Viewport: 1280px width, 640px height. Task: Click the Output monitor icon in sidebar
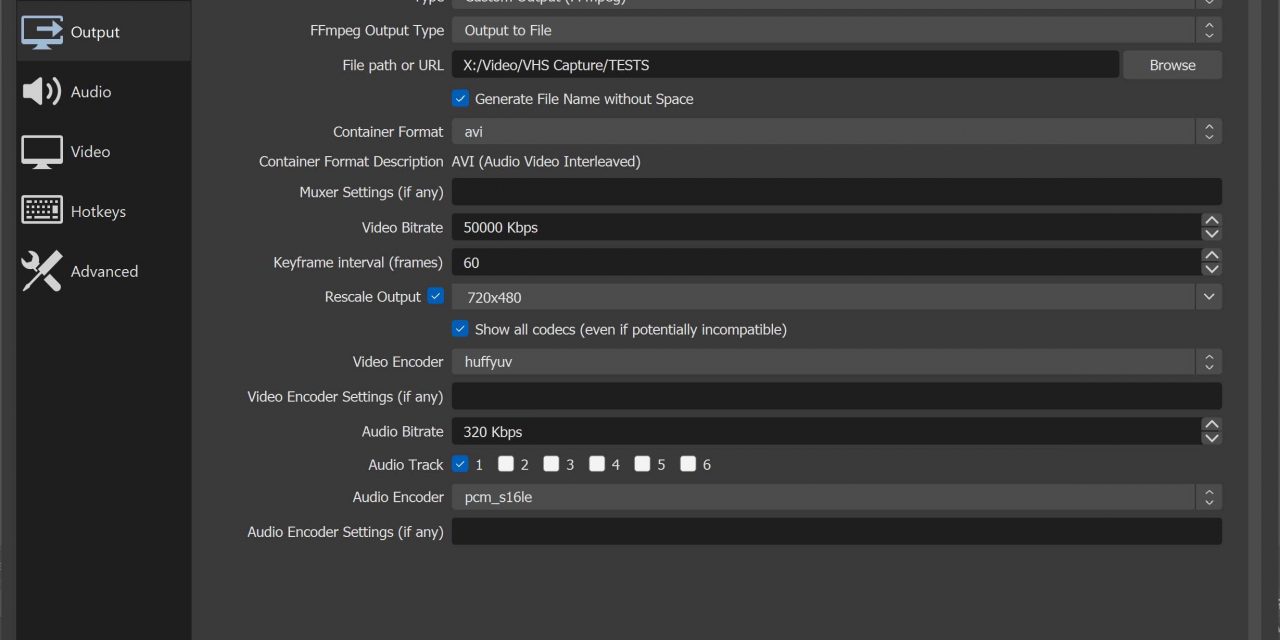(42, 32)
